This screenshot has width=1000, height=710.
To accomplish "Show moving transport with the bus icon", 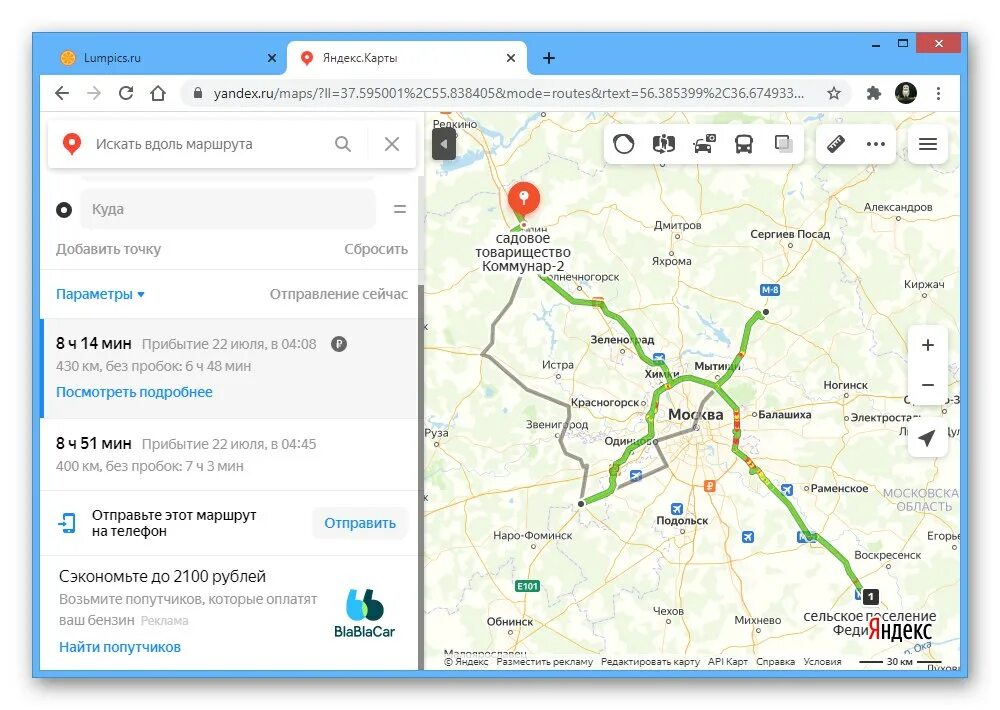I will pos(744,144).
